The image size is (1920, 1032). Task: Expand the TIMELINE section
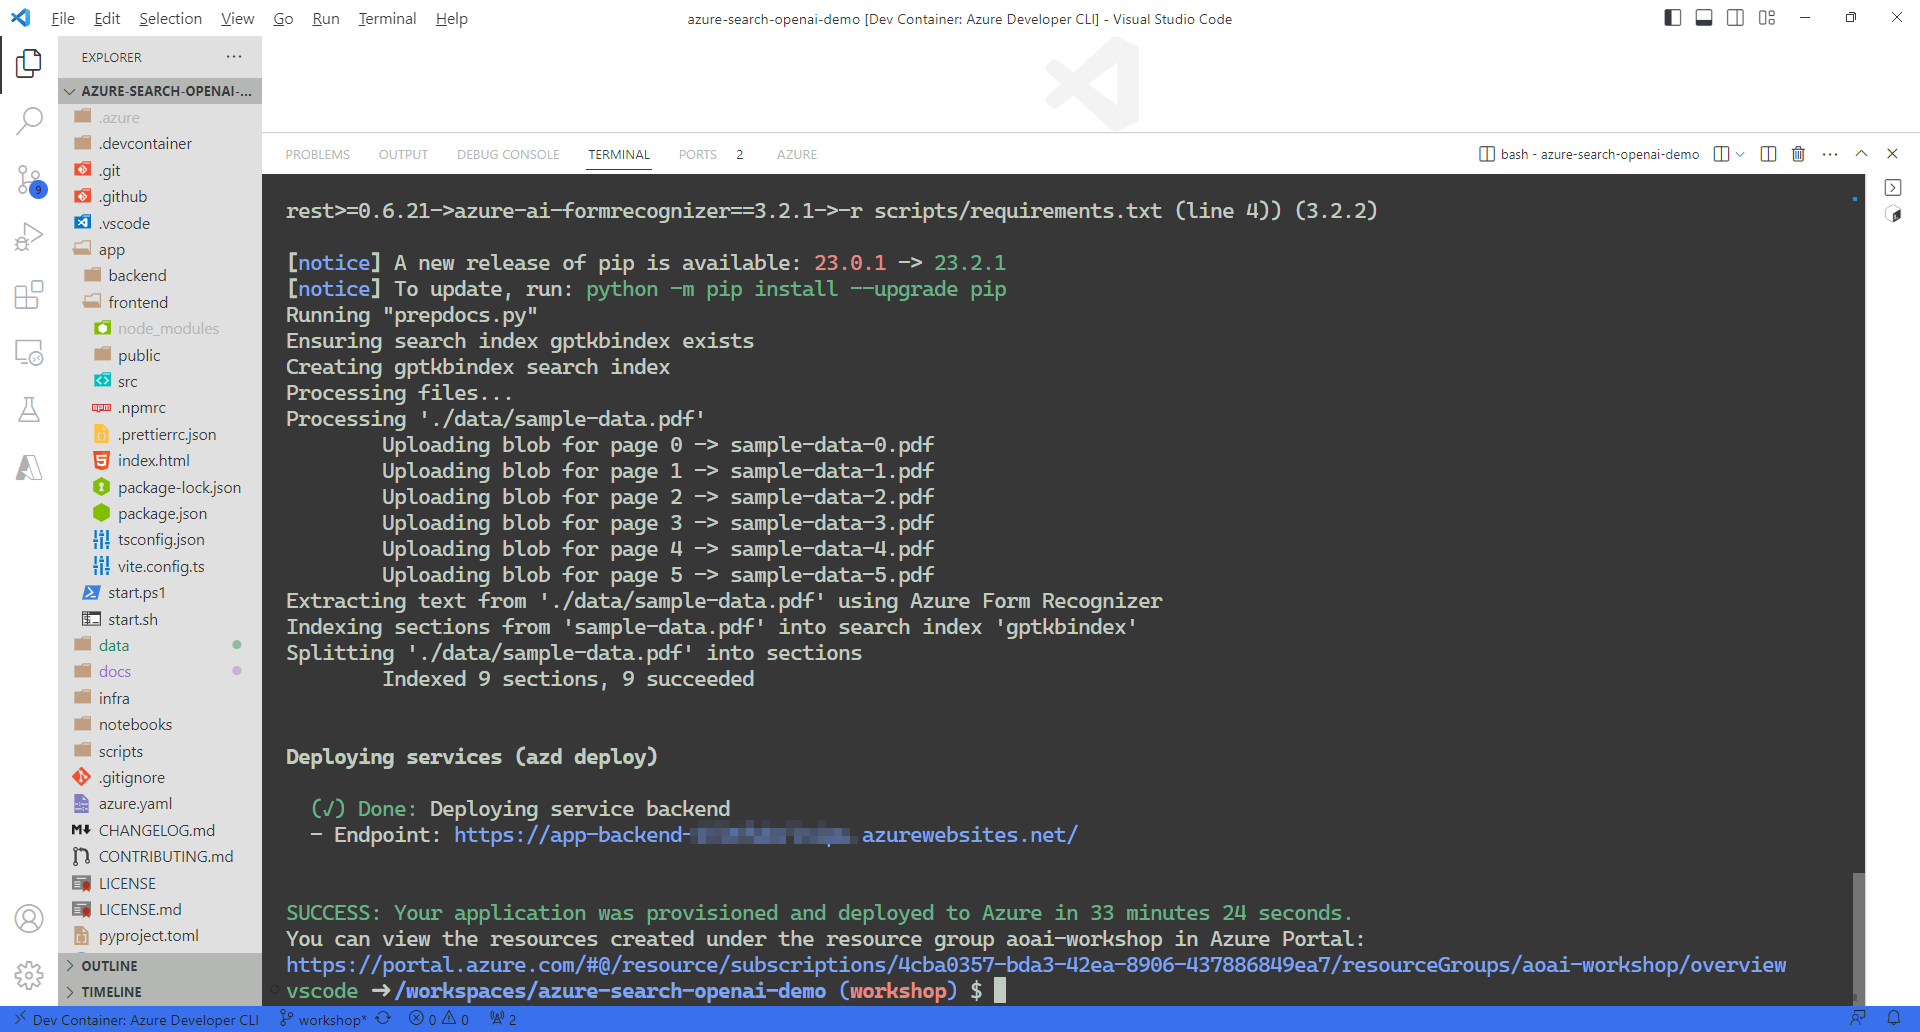pyautogui.click(x=111, y=992)
